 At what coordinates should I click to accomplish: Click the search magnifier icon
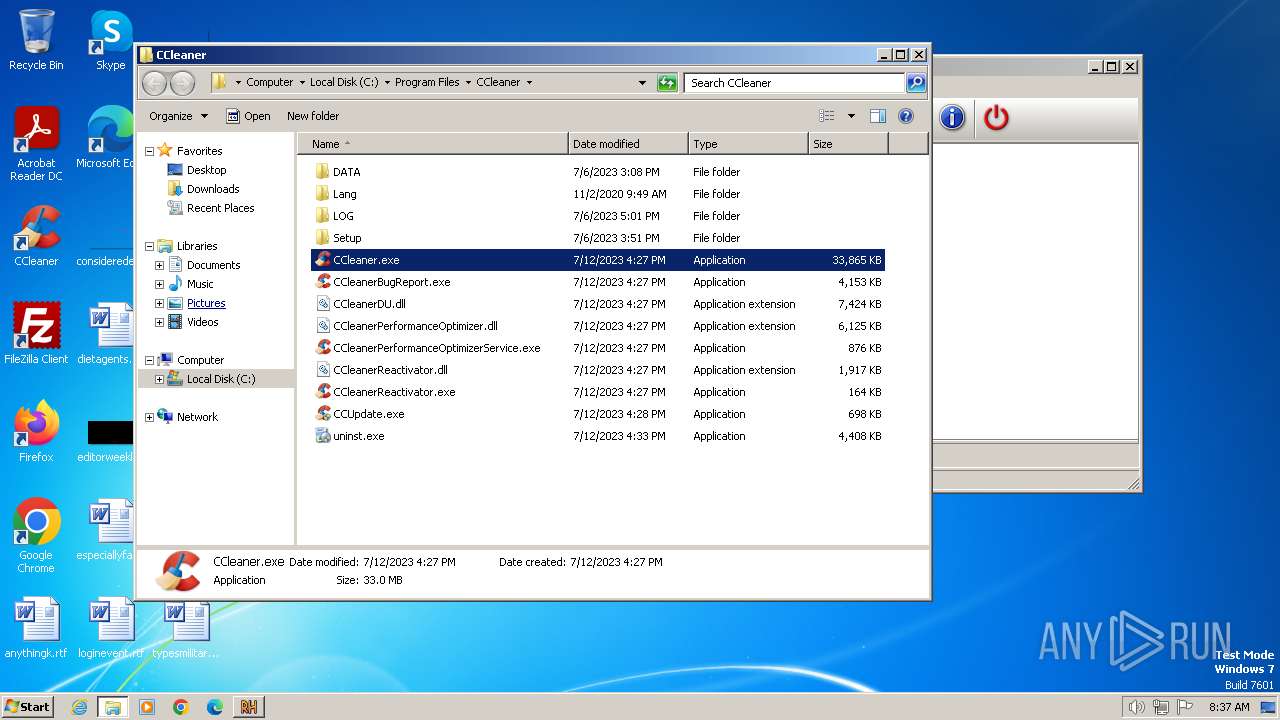915,83
